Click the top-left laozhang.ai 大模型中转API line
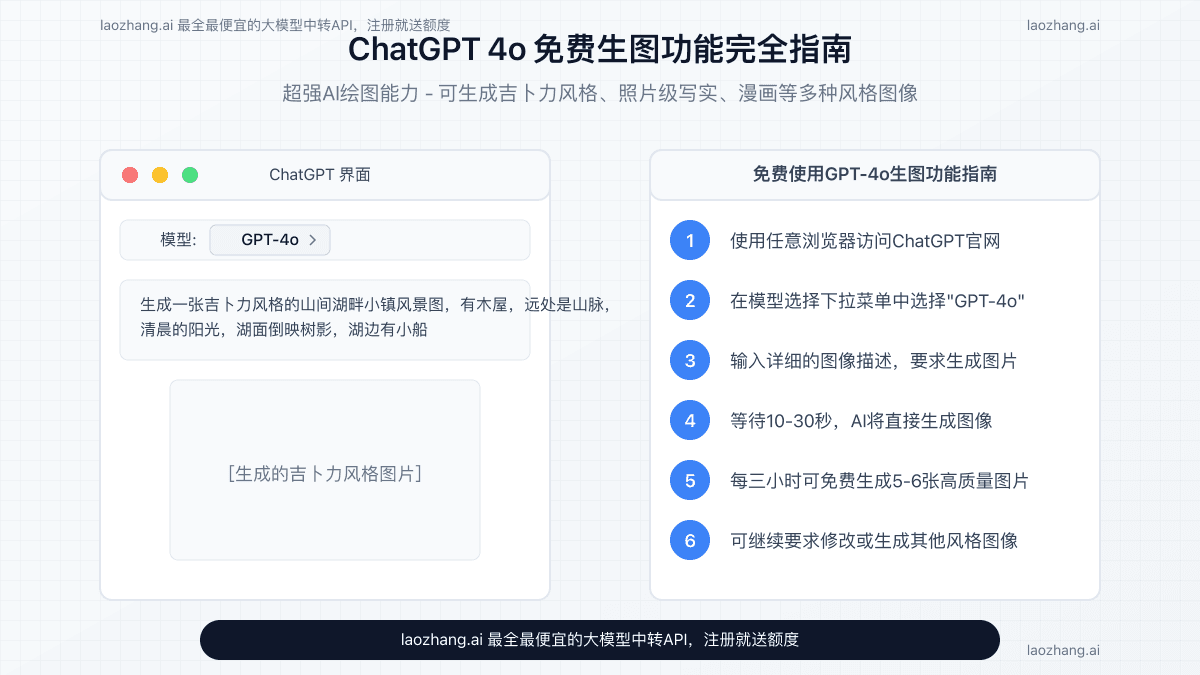Screen dimensions: 1200x675 pyautogui.click(x=275, y=25)
